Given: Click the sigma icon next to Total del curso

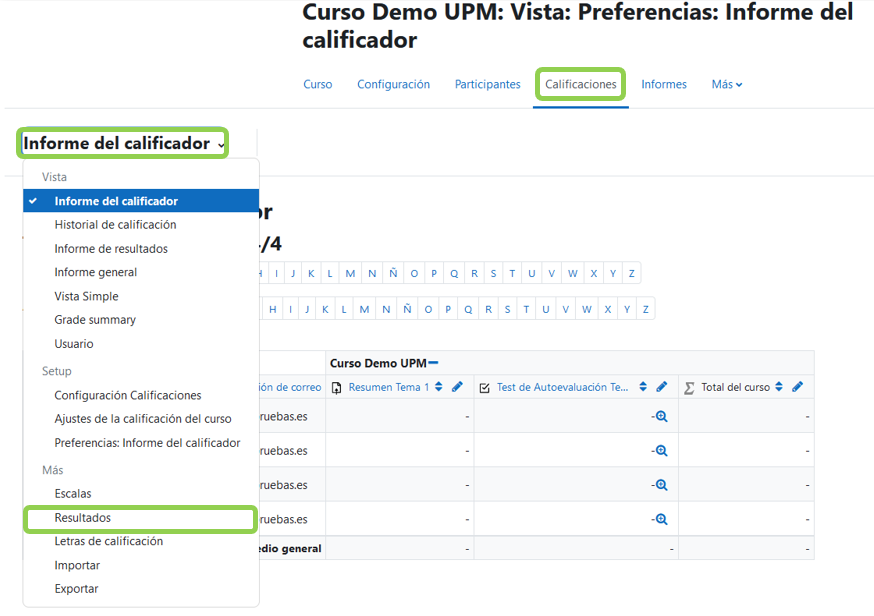Looking at the screenshot, I should click(687, 386).
